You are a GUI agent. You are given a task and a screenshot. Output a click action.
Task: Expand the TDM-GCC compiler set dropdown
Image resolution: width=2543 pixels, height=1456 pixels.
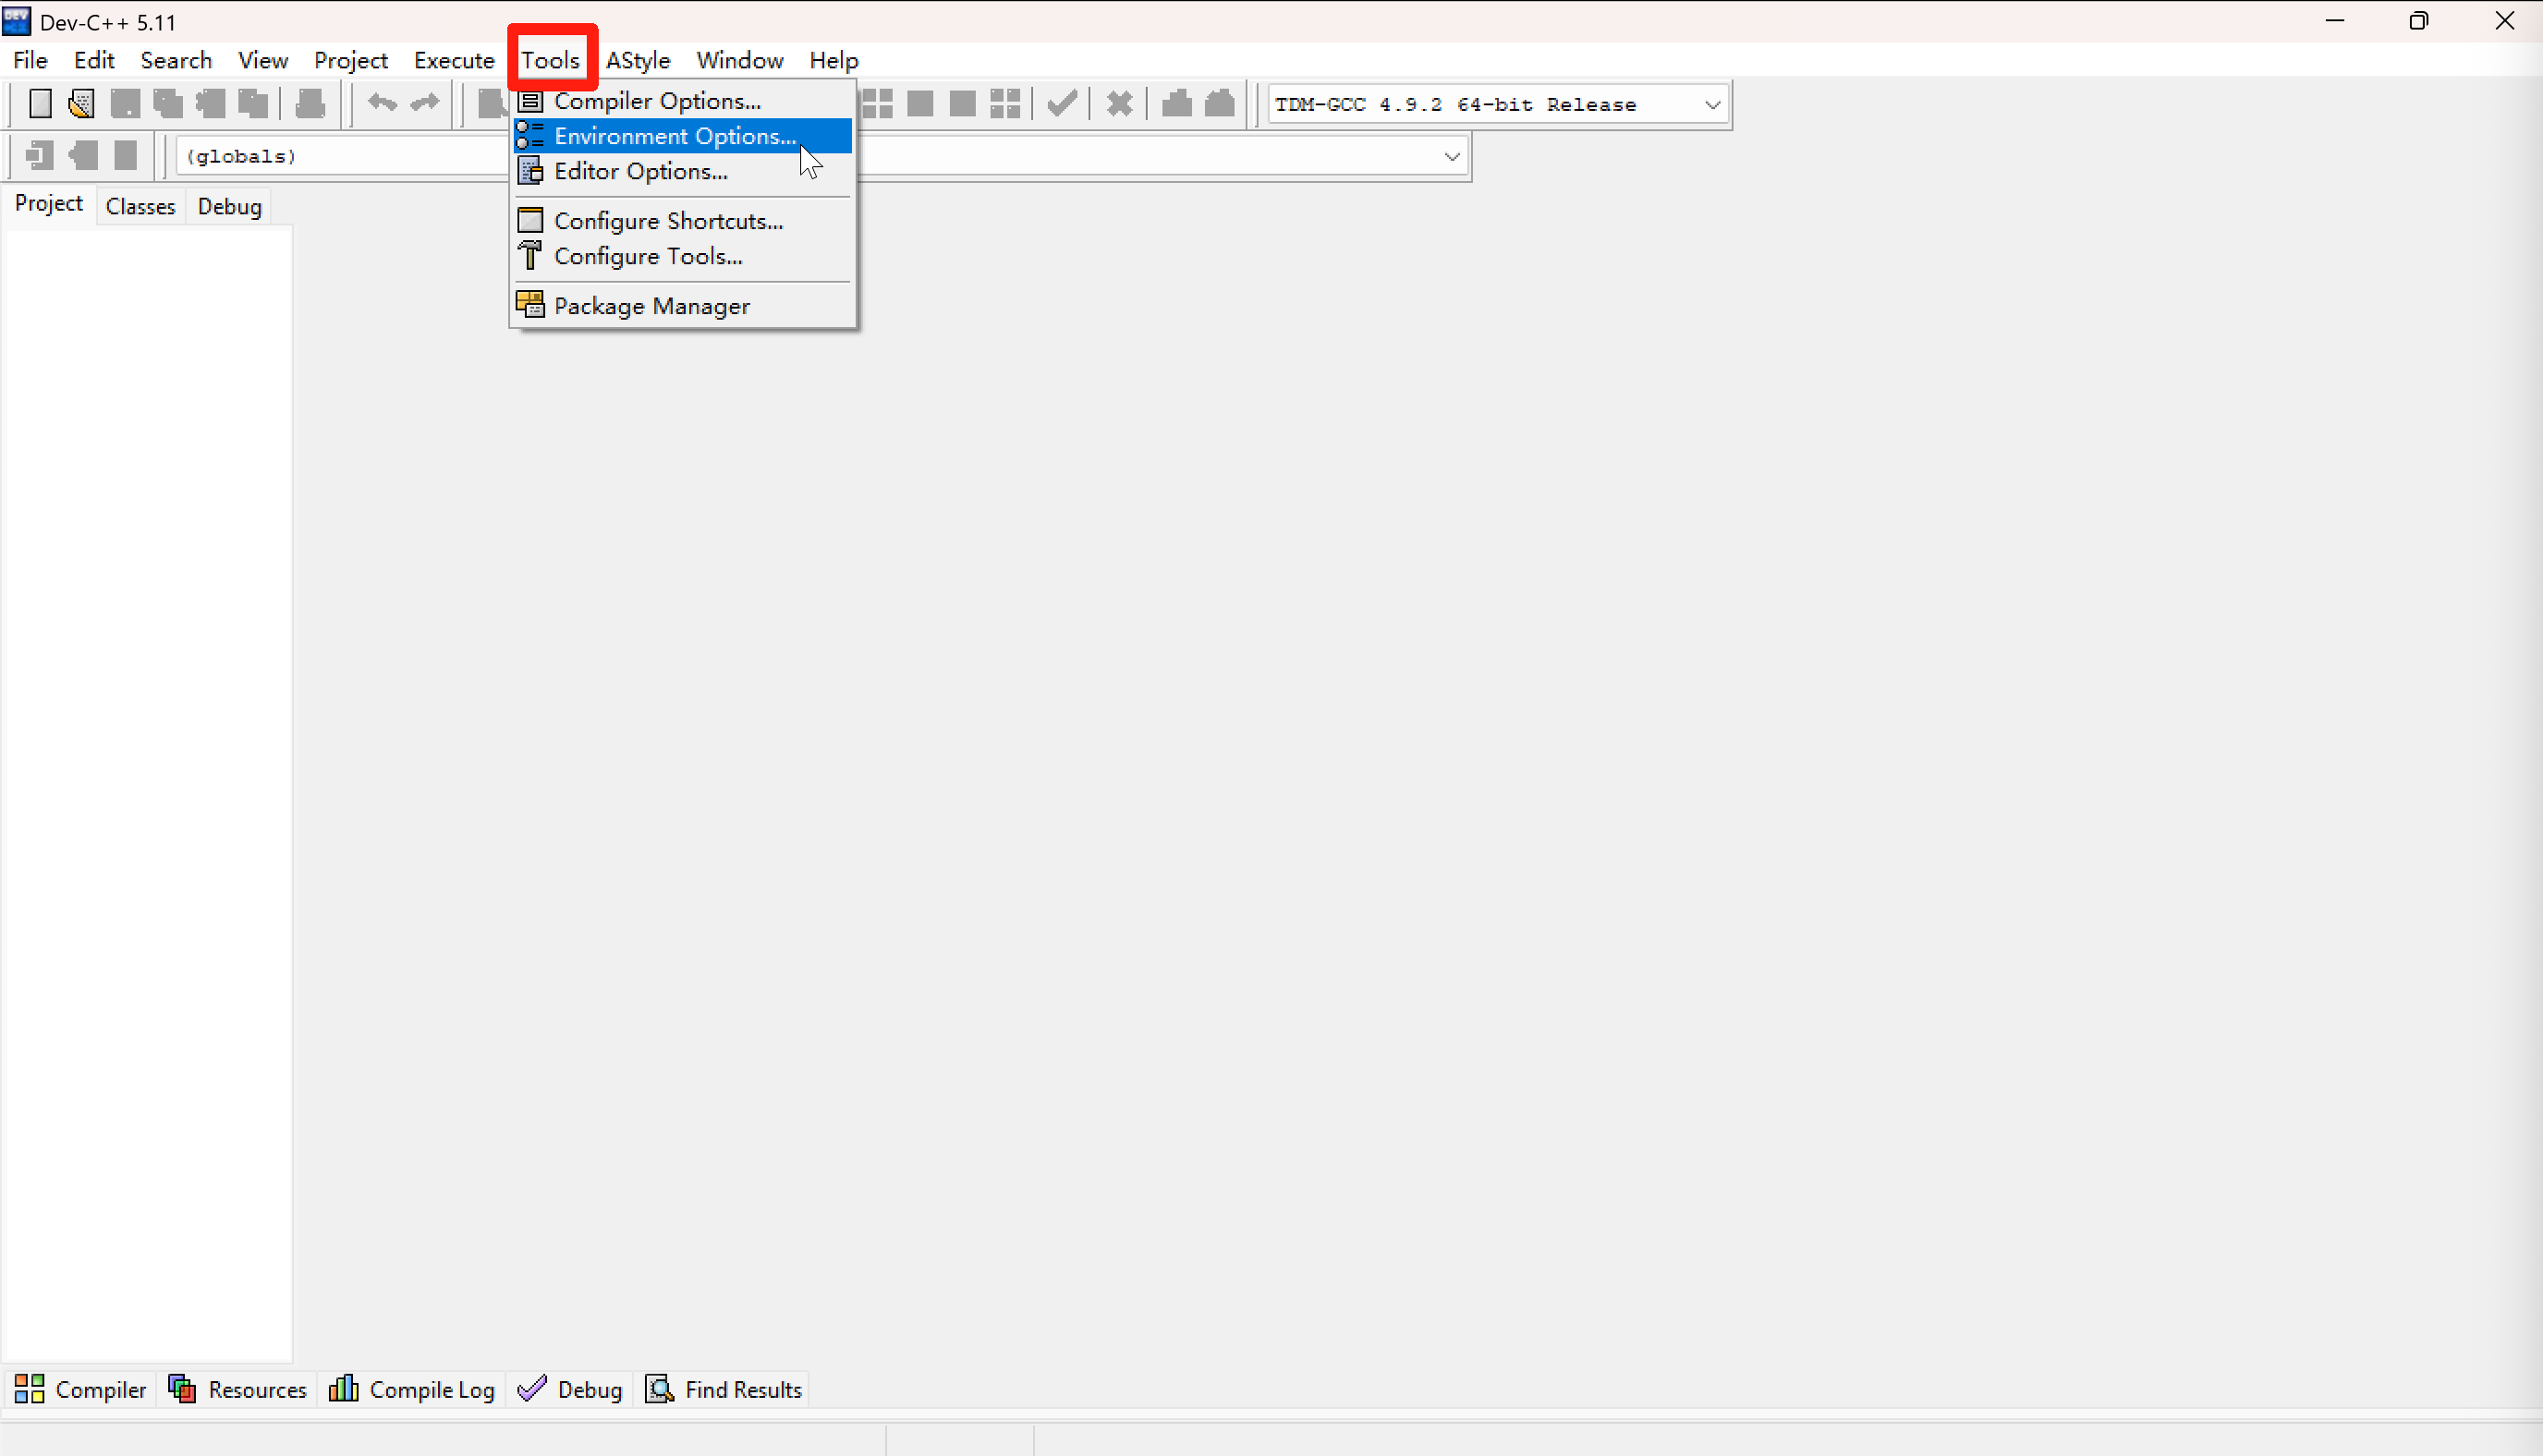[1711, 104]
